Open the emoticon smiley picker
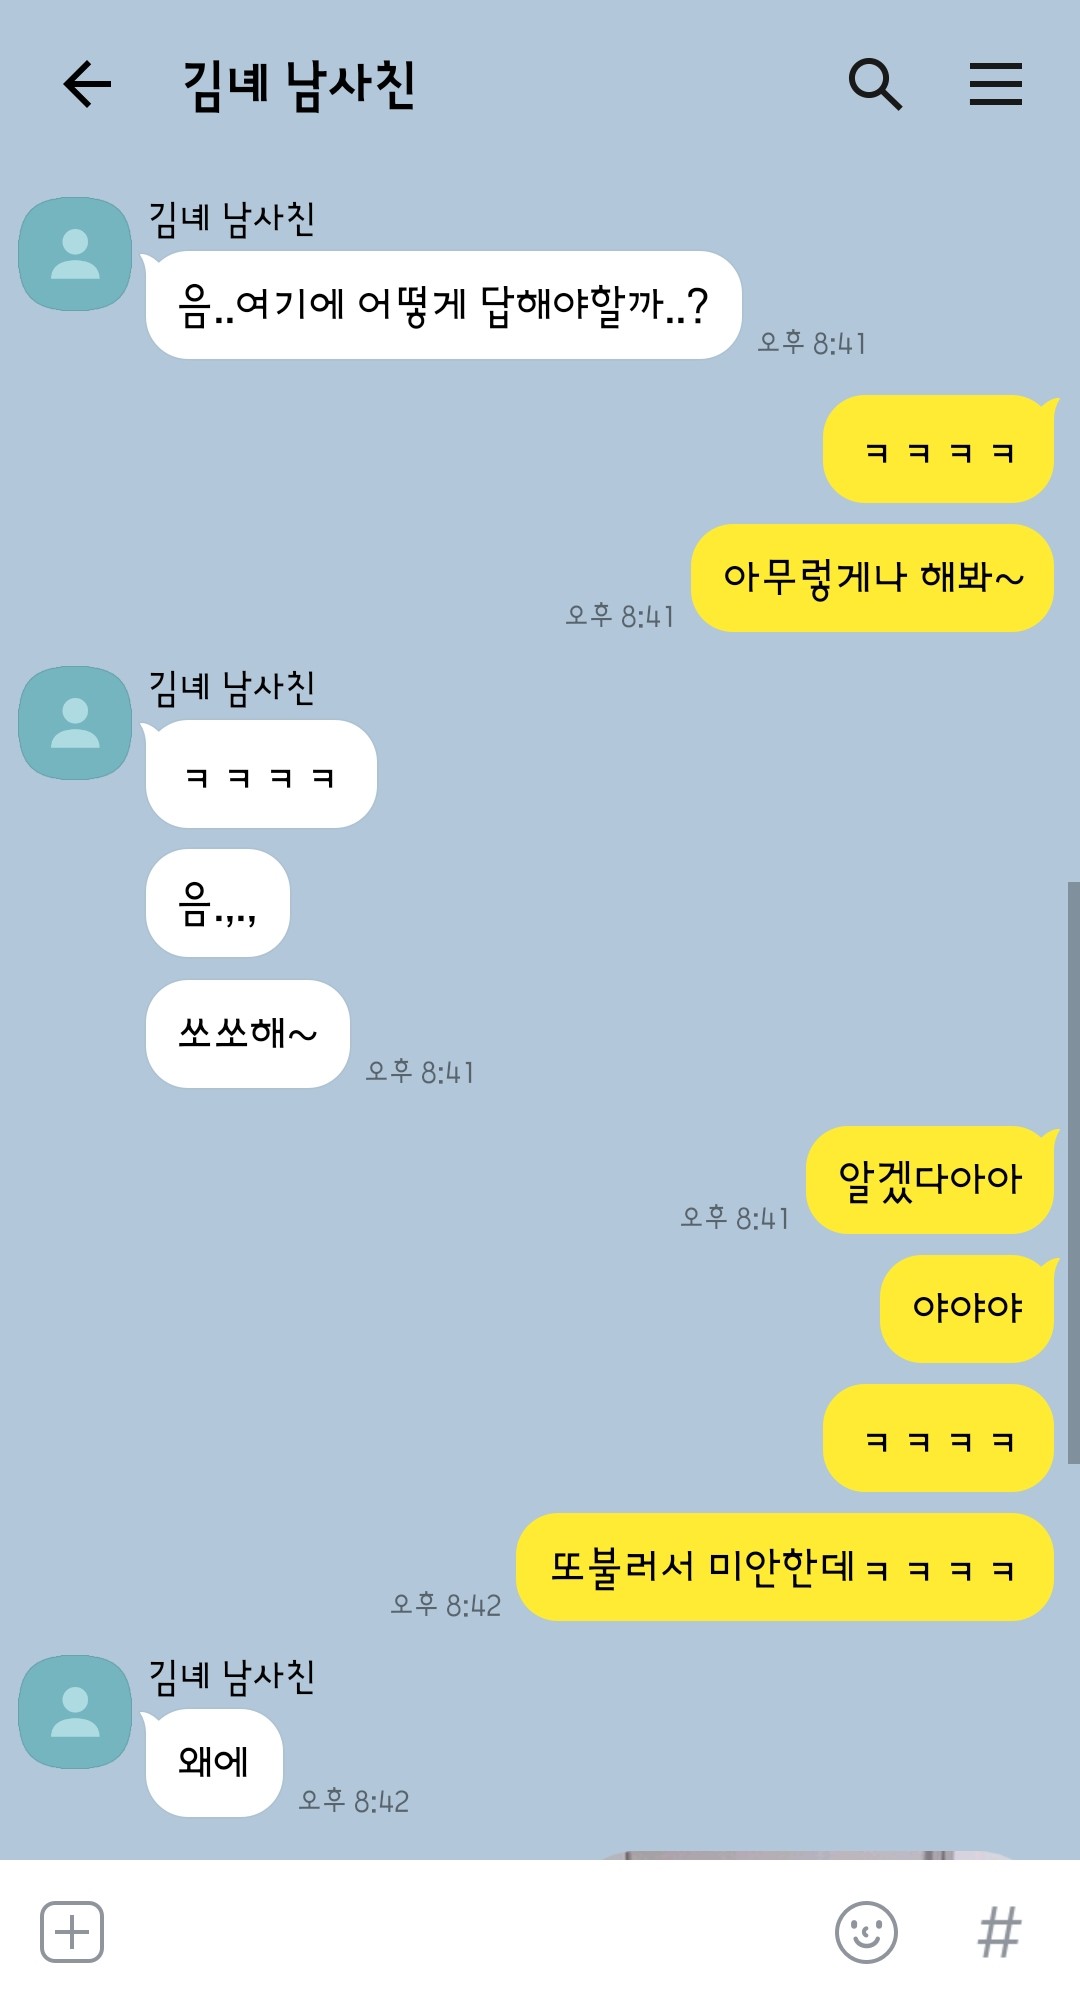The height and width of the screenshot is (2004, 1080). [866, 1932]
